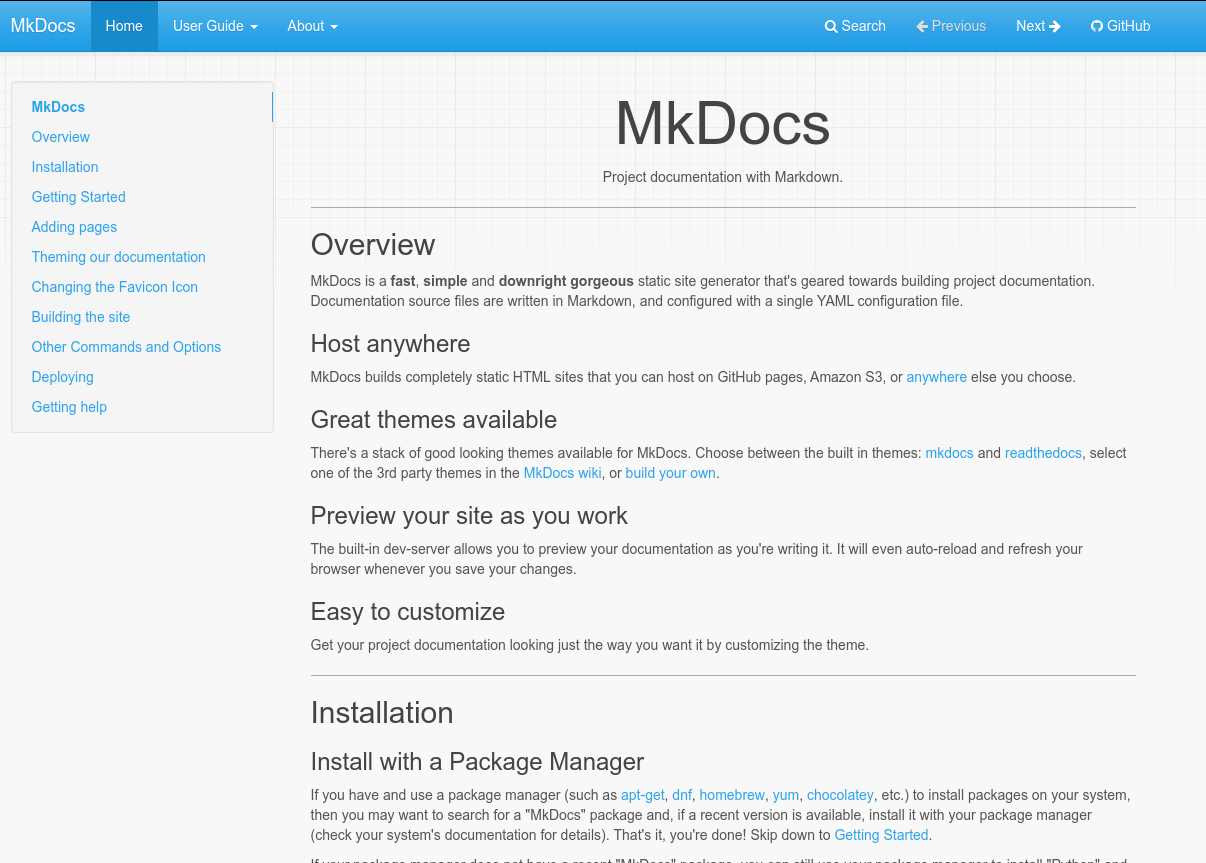The width and height of the screenshot is (1206, 863).
Task: Jump to Building the site section
Action: point(81,317)
